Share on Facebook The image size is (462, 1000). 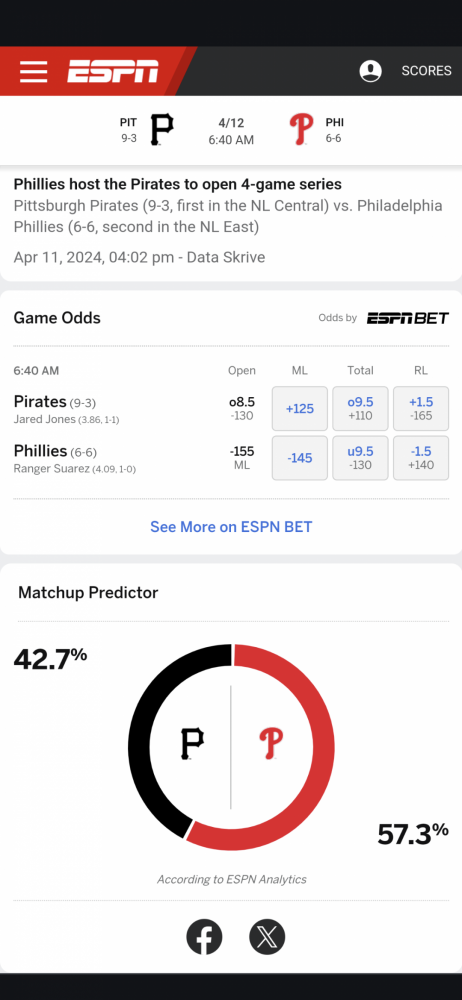[x=204, y=937]
